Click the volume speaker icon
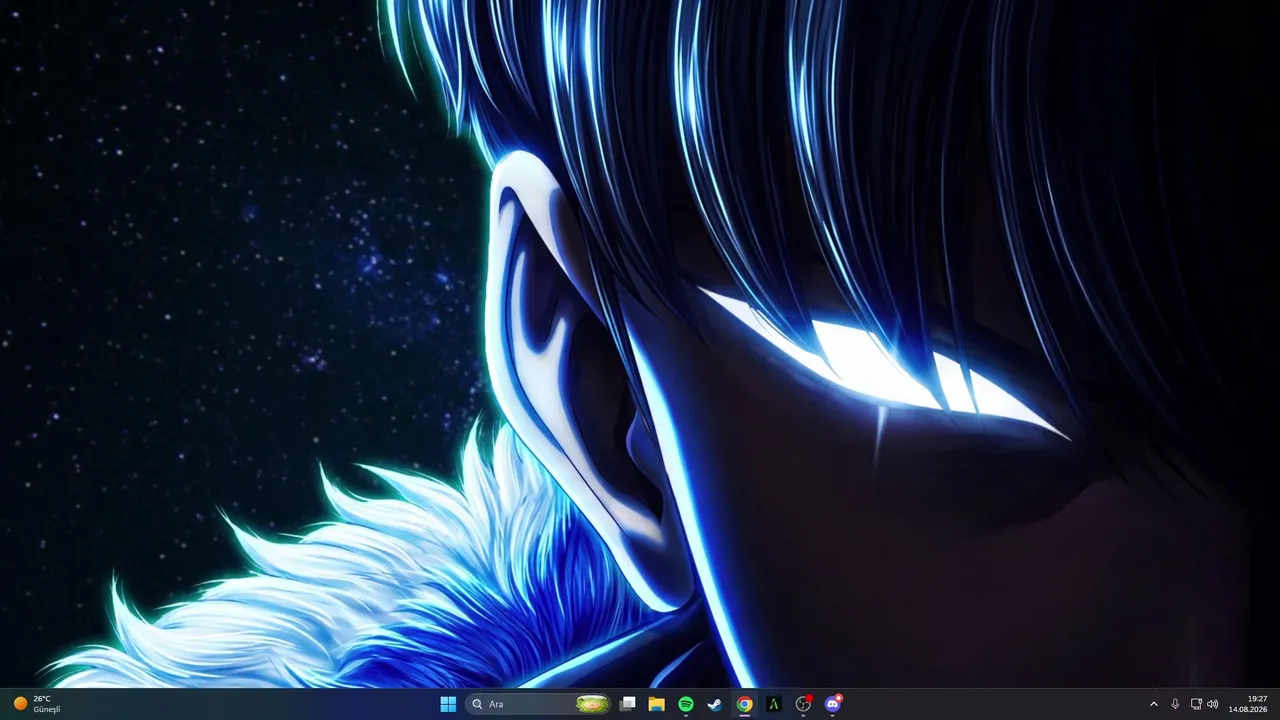Screen dimensions: 1280x720 click(1213, 704)
